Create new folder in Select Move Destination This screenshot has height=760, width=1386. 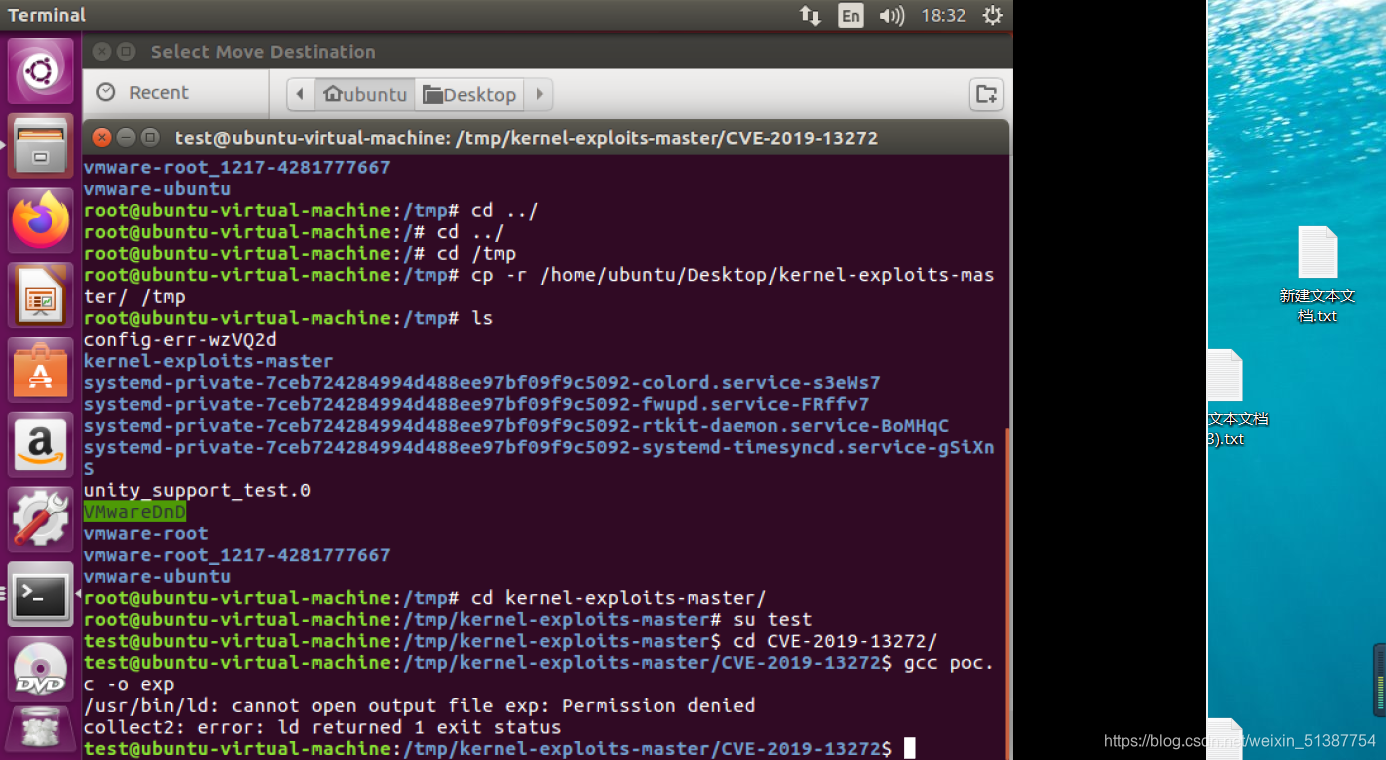coord(986,94)
